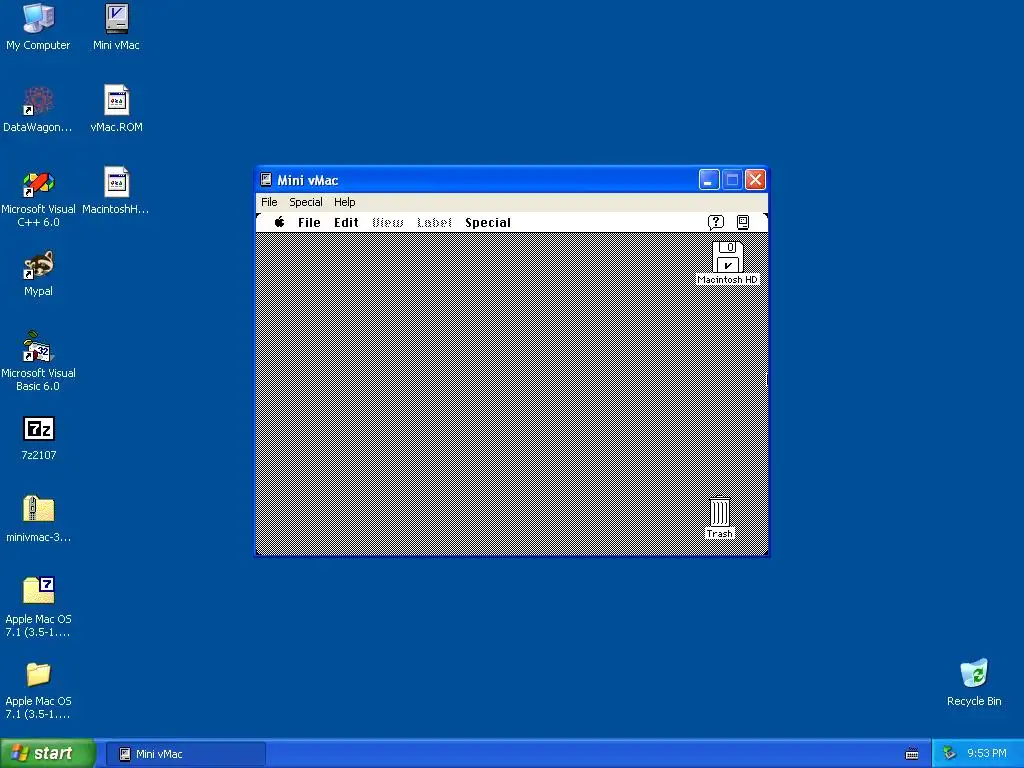This screenshot has width=1024, height=768.
Task: Open Mini vMac window's Help menu
Action: click(x=344, y=202)
